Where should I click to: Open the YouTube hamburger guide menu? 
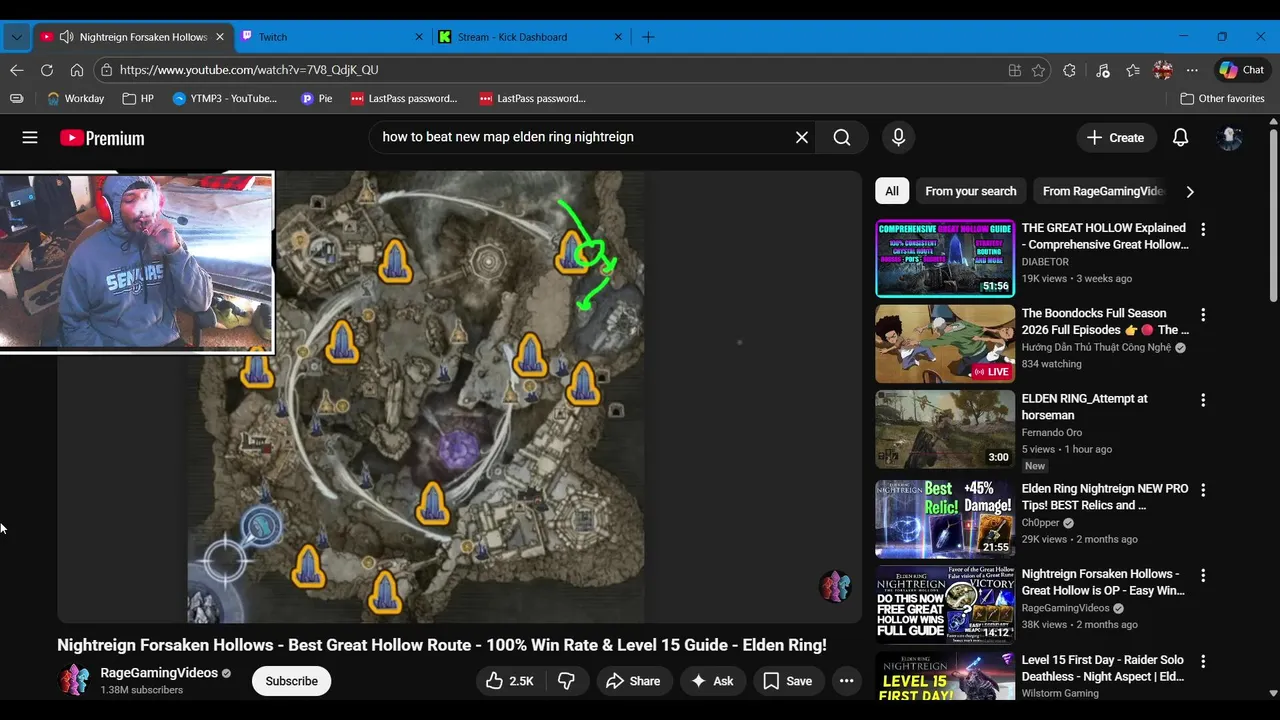click(30, 138)
